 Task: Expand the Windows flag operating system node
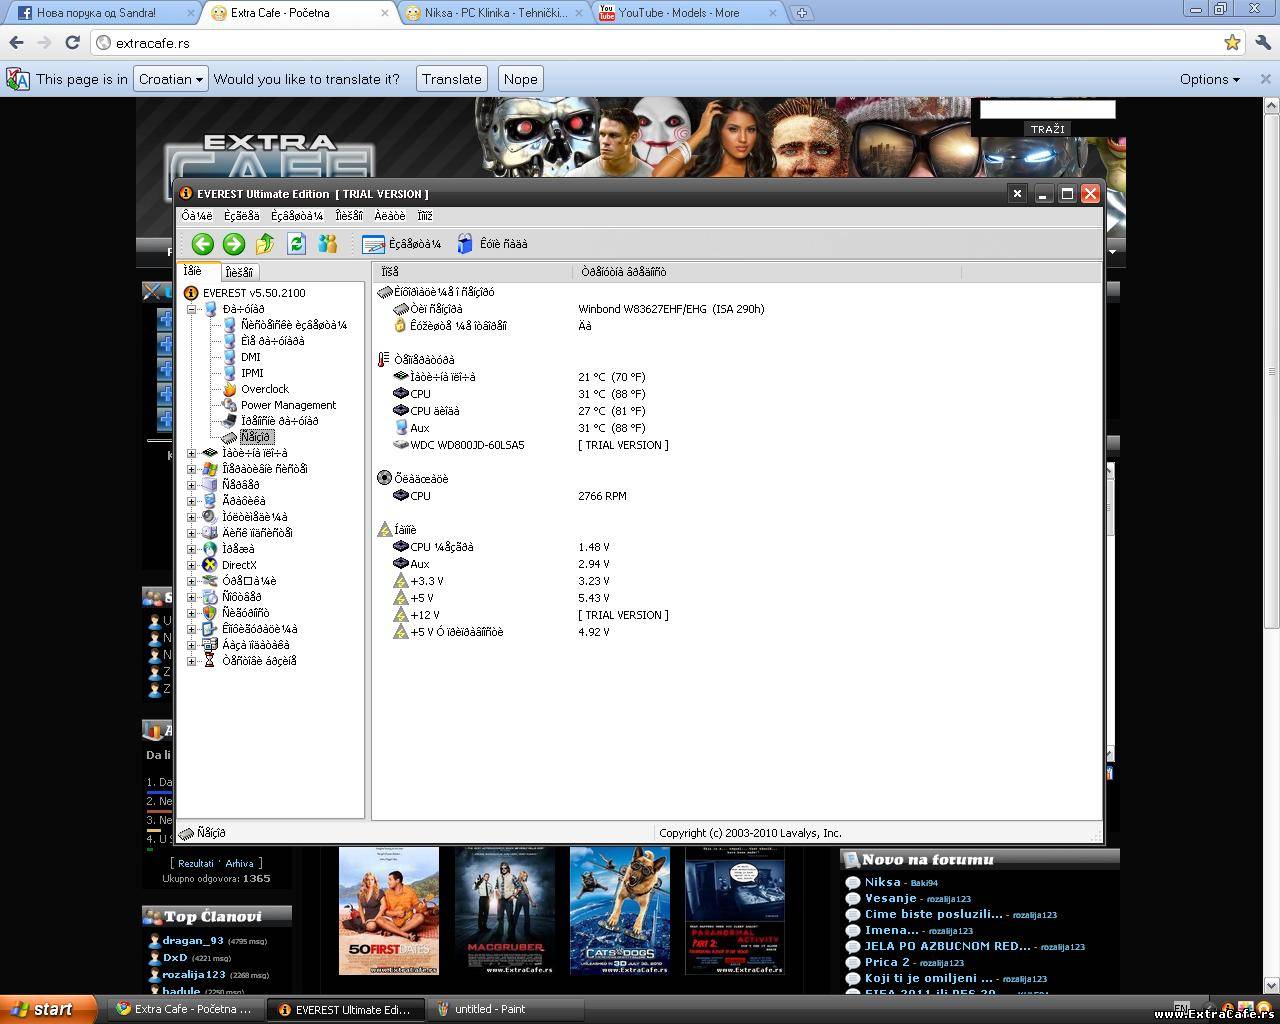192,469
